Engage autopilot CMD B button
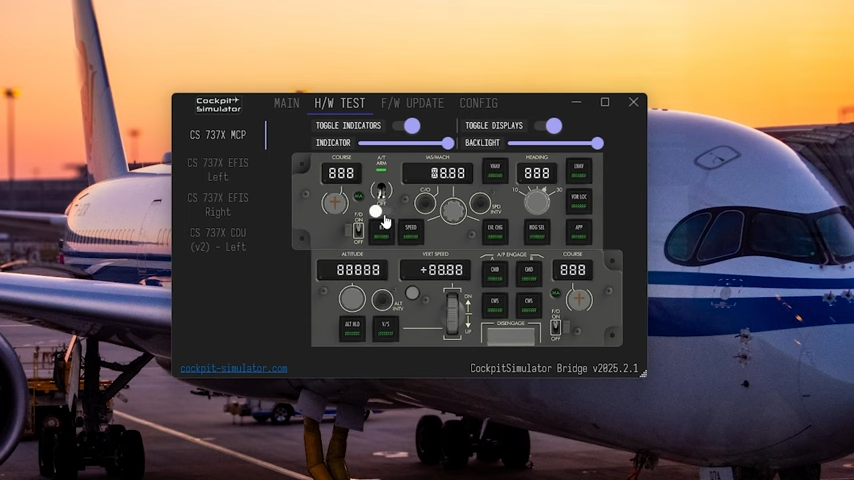Image resolution: width=854 pixels, height=480 pixels. click(528, 274)
